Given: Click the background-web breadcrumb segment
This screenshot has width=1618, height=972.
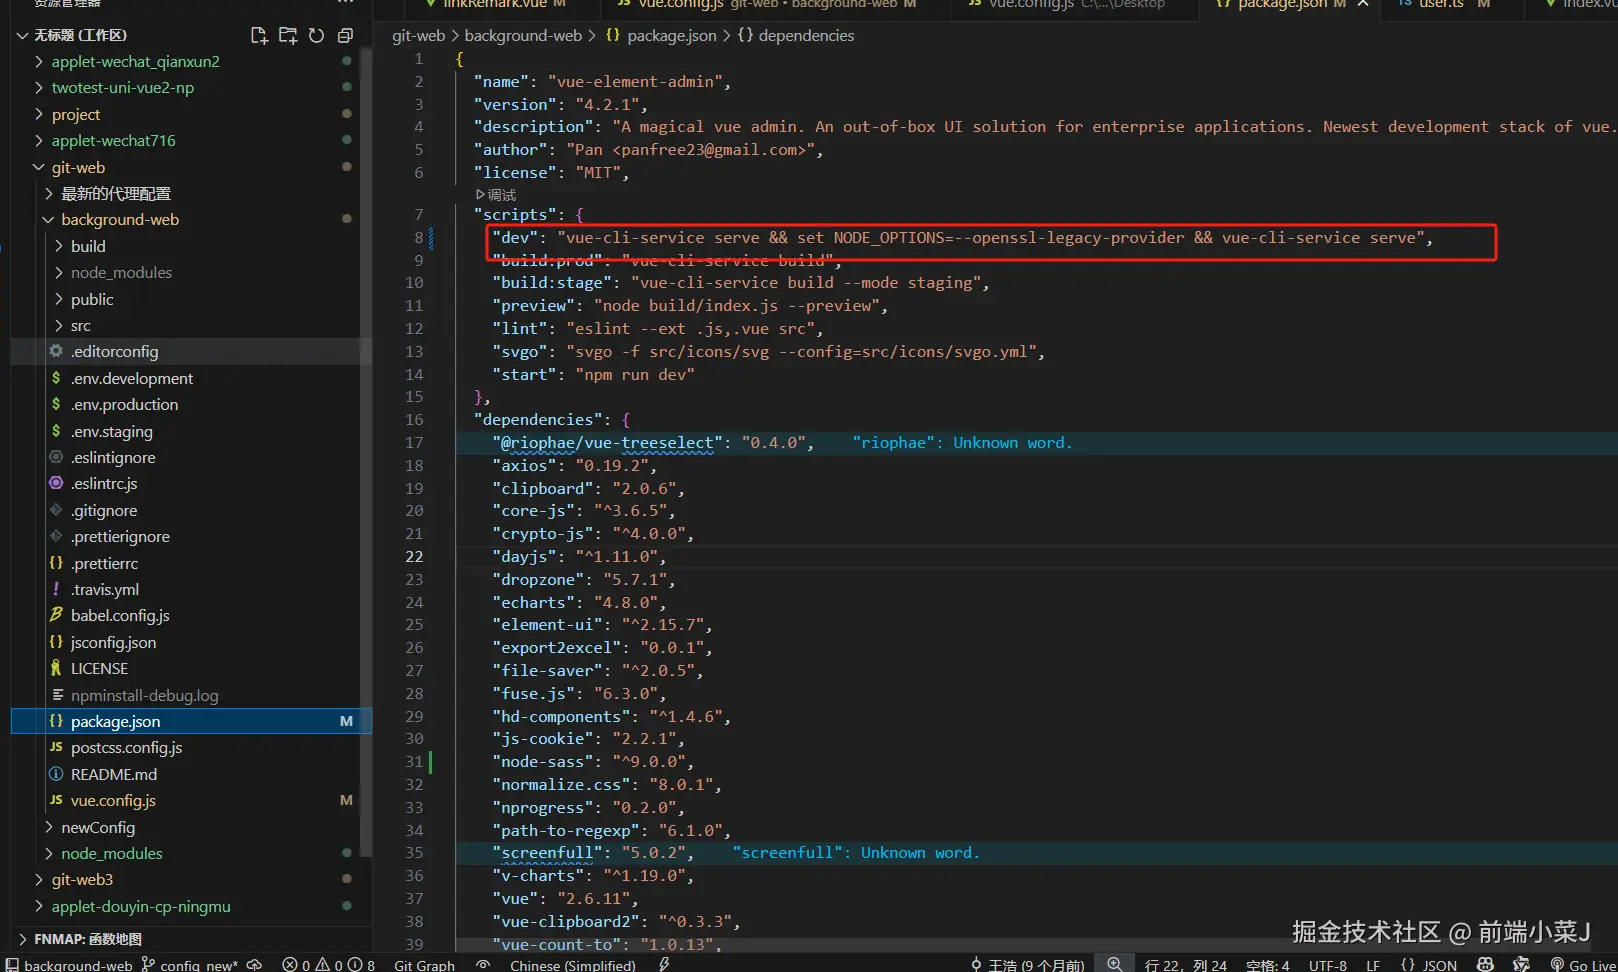Looking at the screenshot, I should click(x=523, y=36).
